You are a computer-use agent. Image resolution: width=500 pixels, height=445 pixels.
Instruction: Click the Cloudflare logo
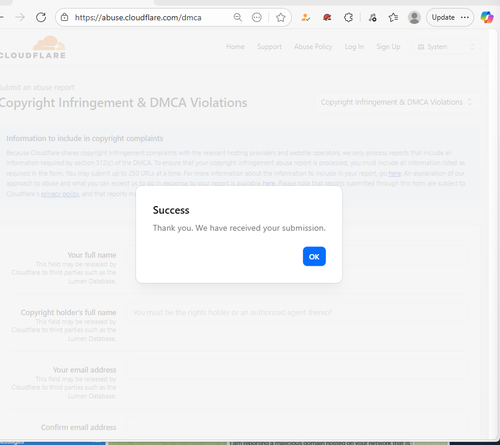point(33,48)
